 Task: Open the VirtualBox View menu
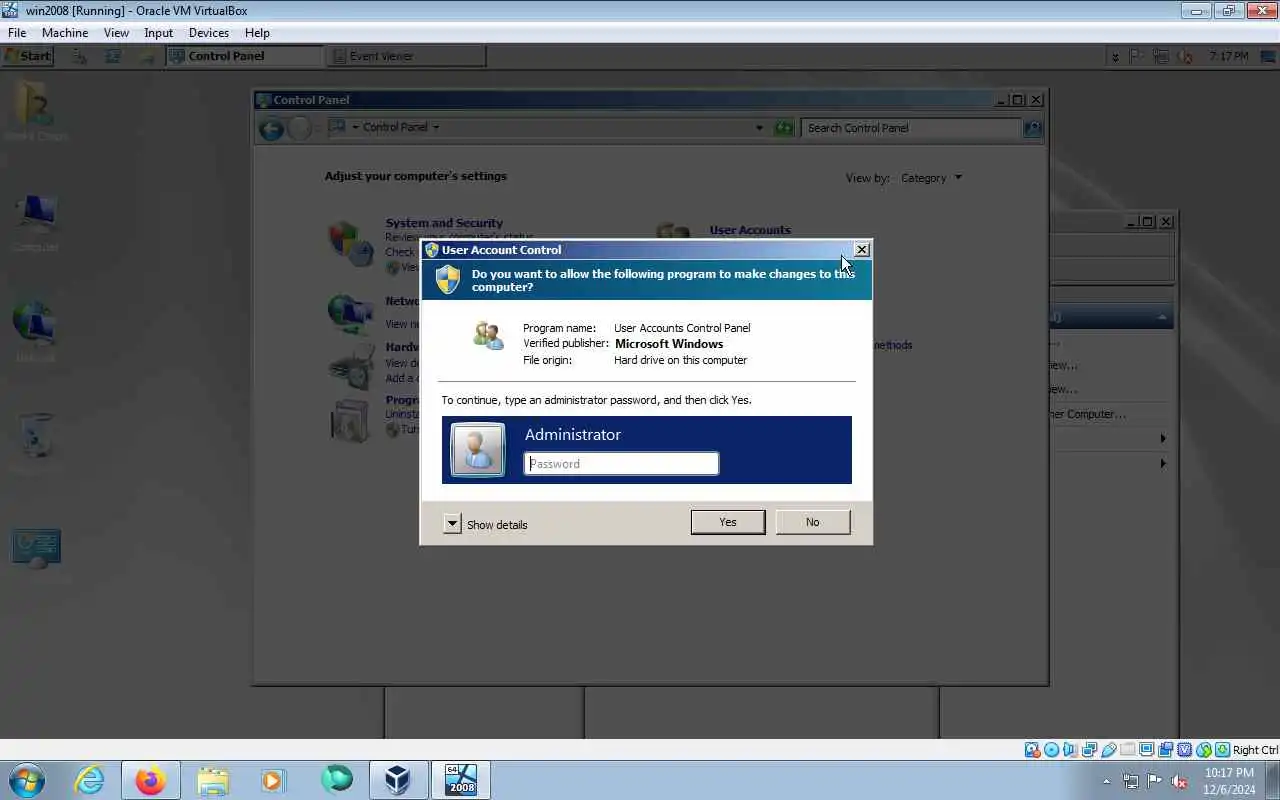(116, 33)
